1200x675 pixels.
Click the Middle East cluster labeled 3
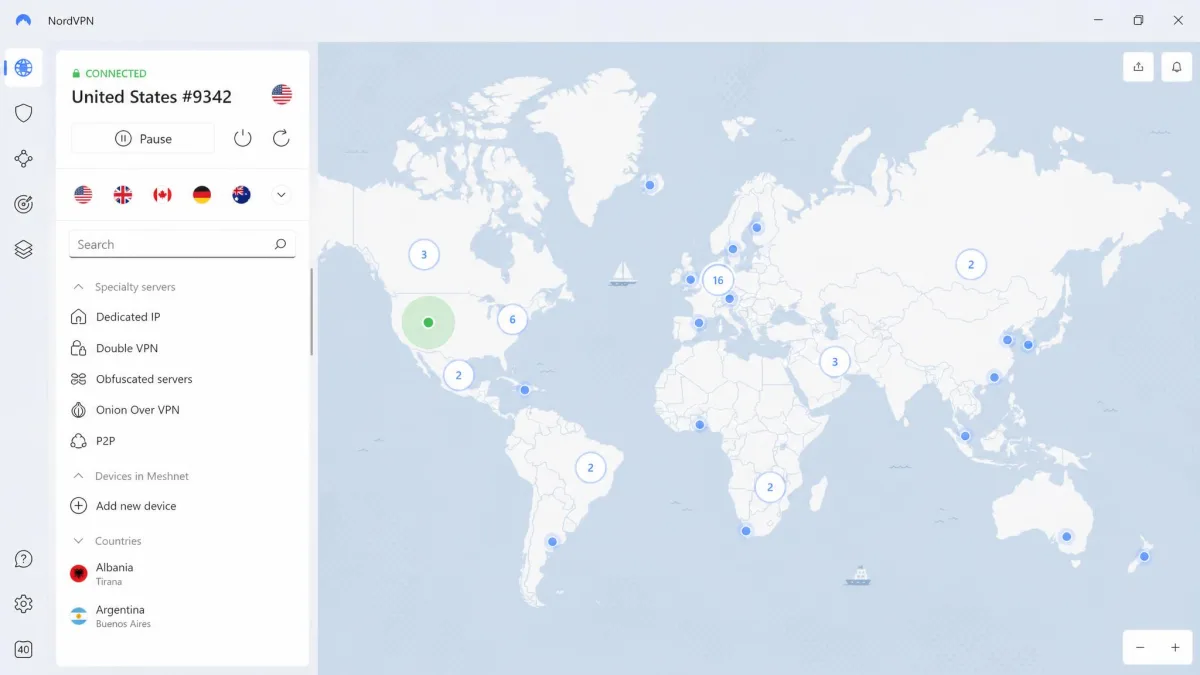835,362
